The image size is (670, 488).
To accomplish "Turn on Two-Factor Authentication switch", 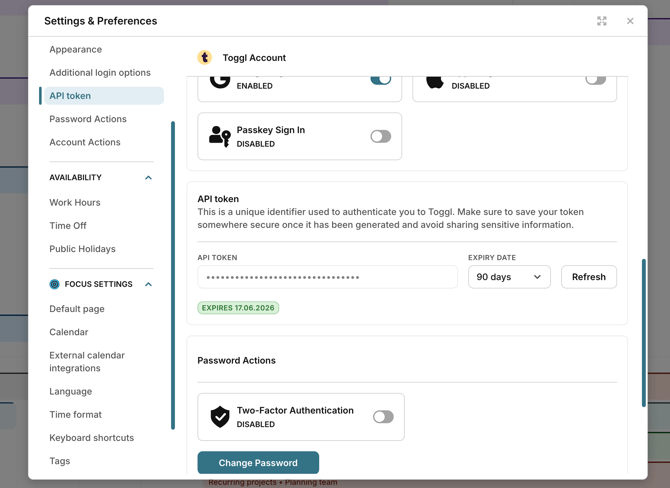I will [383, 417].
